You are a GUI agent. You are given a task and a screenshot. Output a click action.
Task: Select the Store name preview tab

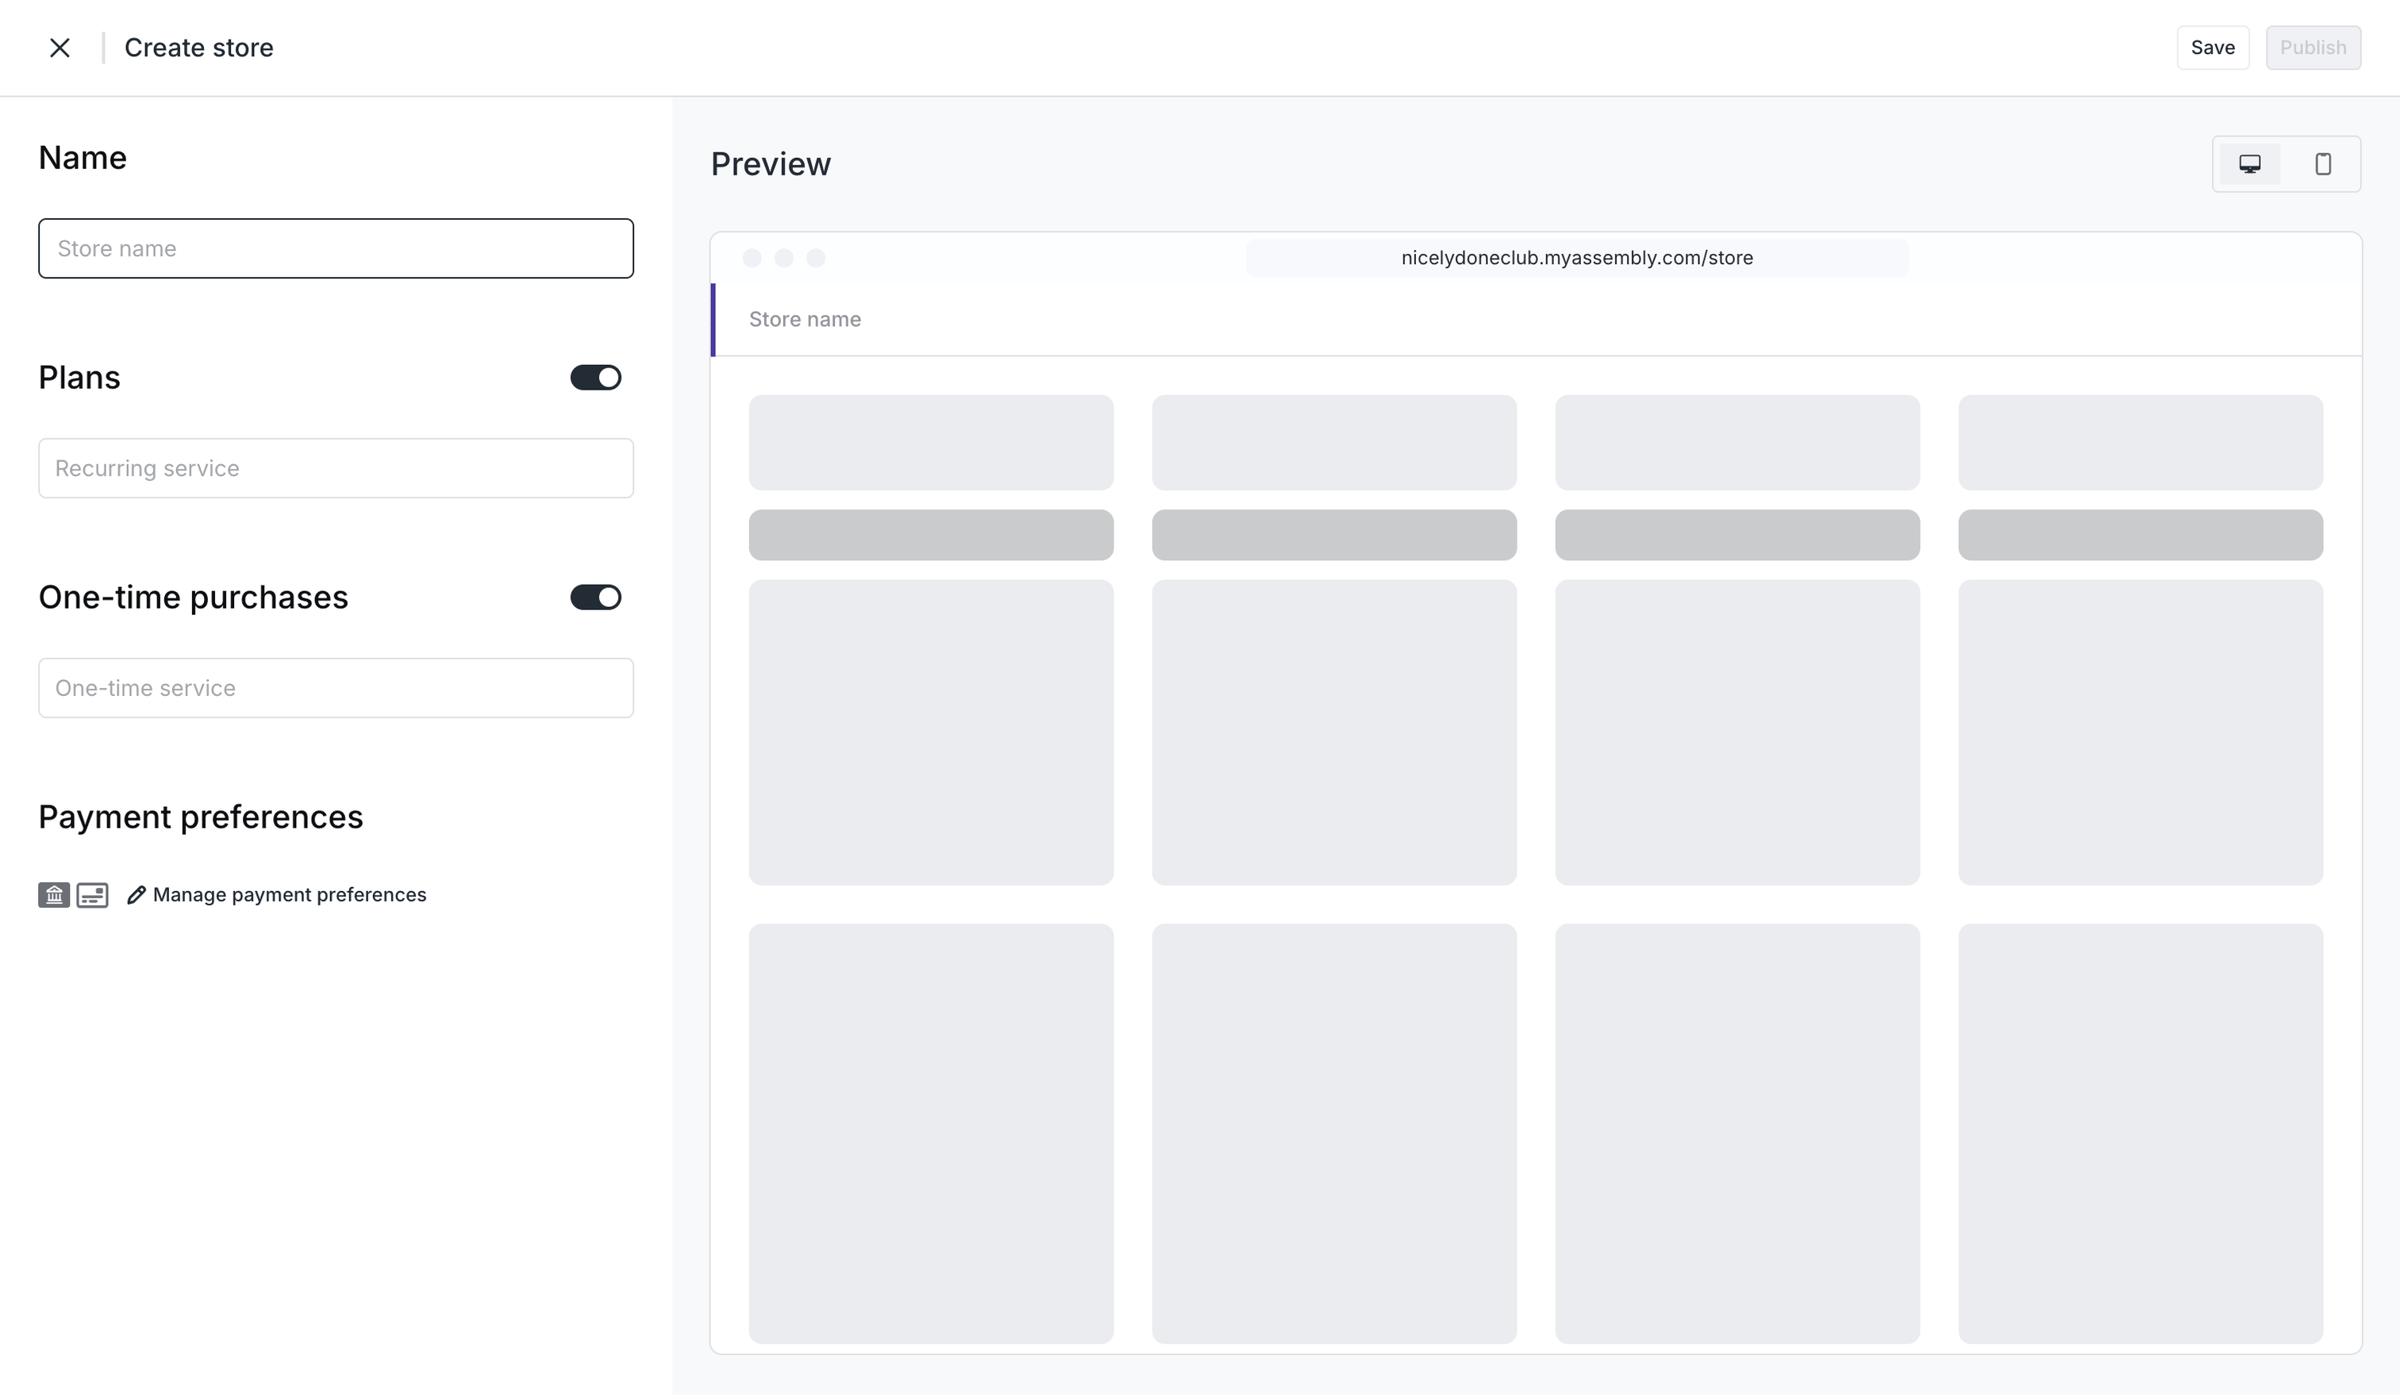click(x=805, y=319)
